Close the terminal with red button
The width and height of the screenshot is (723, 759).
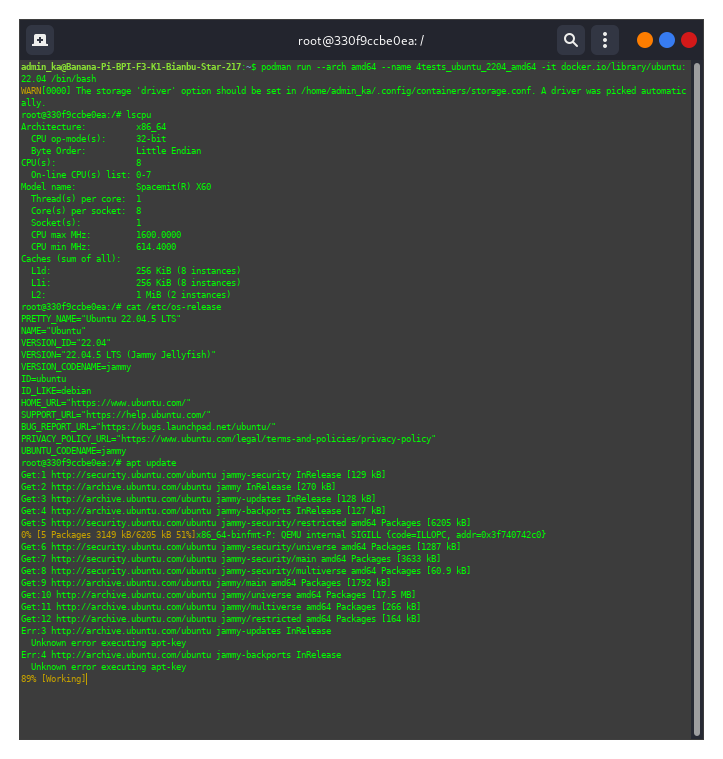coord(689,40)
